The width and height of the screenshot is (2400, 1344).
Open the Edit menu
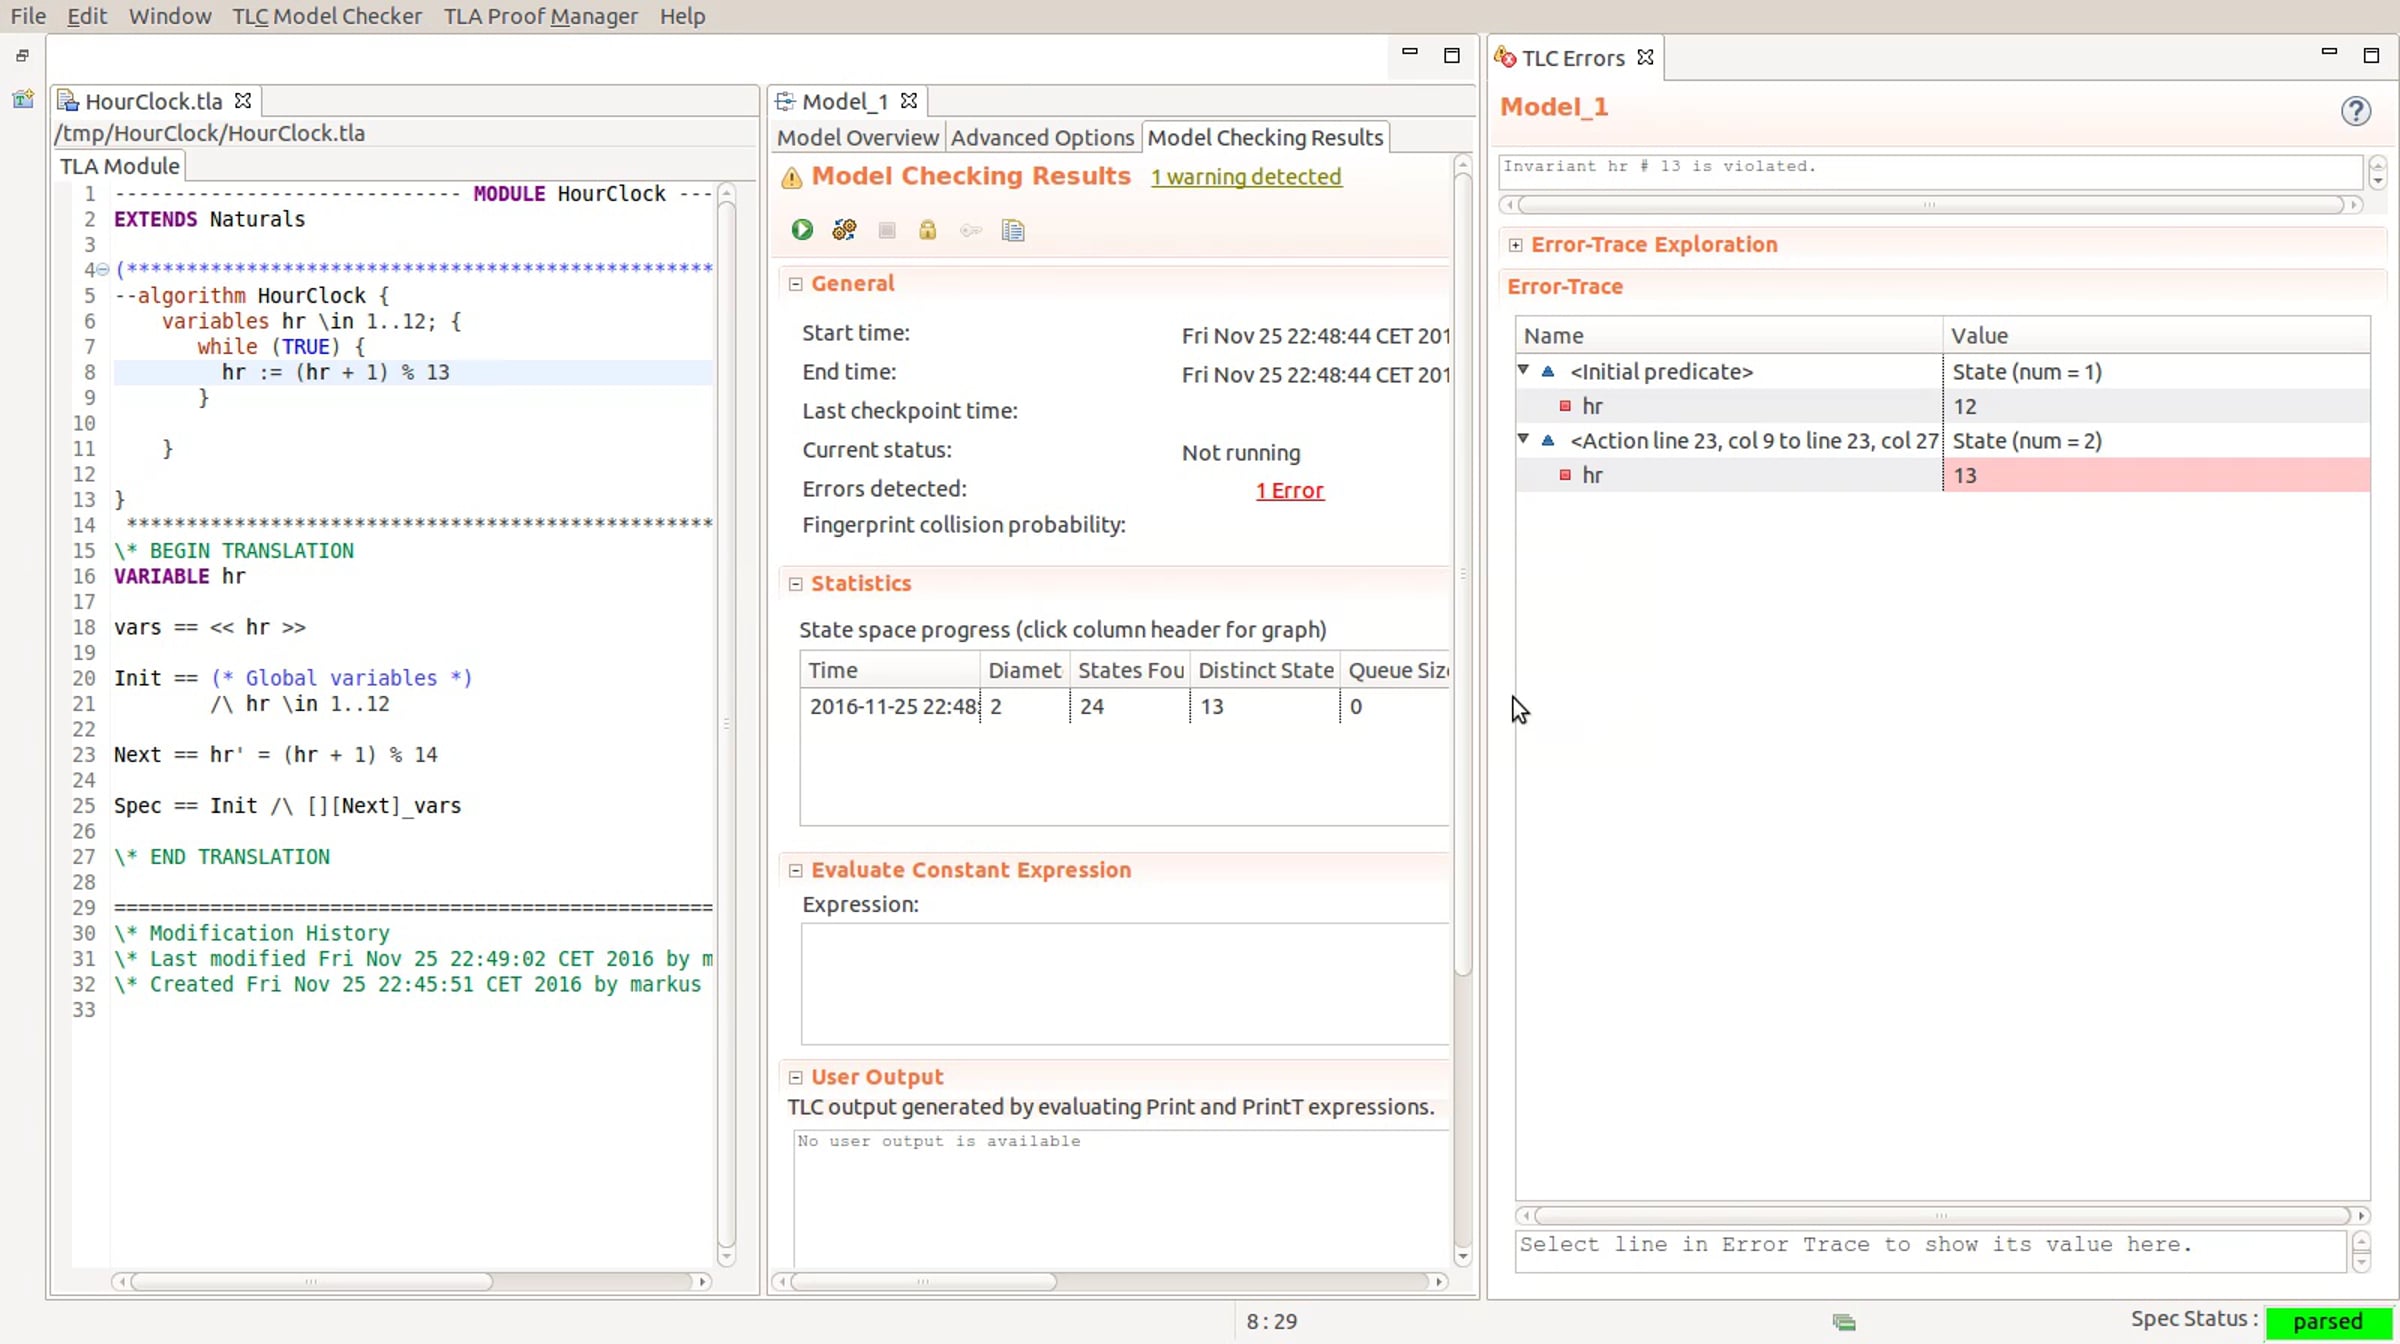pyautogui.click(x=87, y=16)
